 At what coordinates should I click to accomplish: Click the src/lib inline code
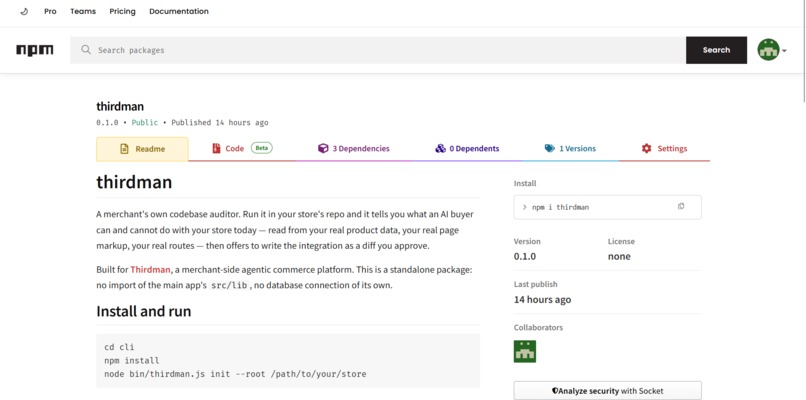pyautogui.click(x=230, y=285)
